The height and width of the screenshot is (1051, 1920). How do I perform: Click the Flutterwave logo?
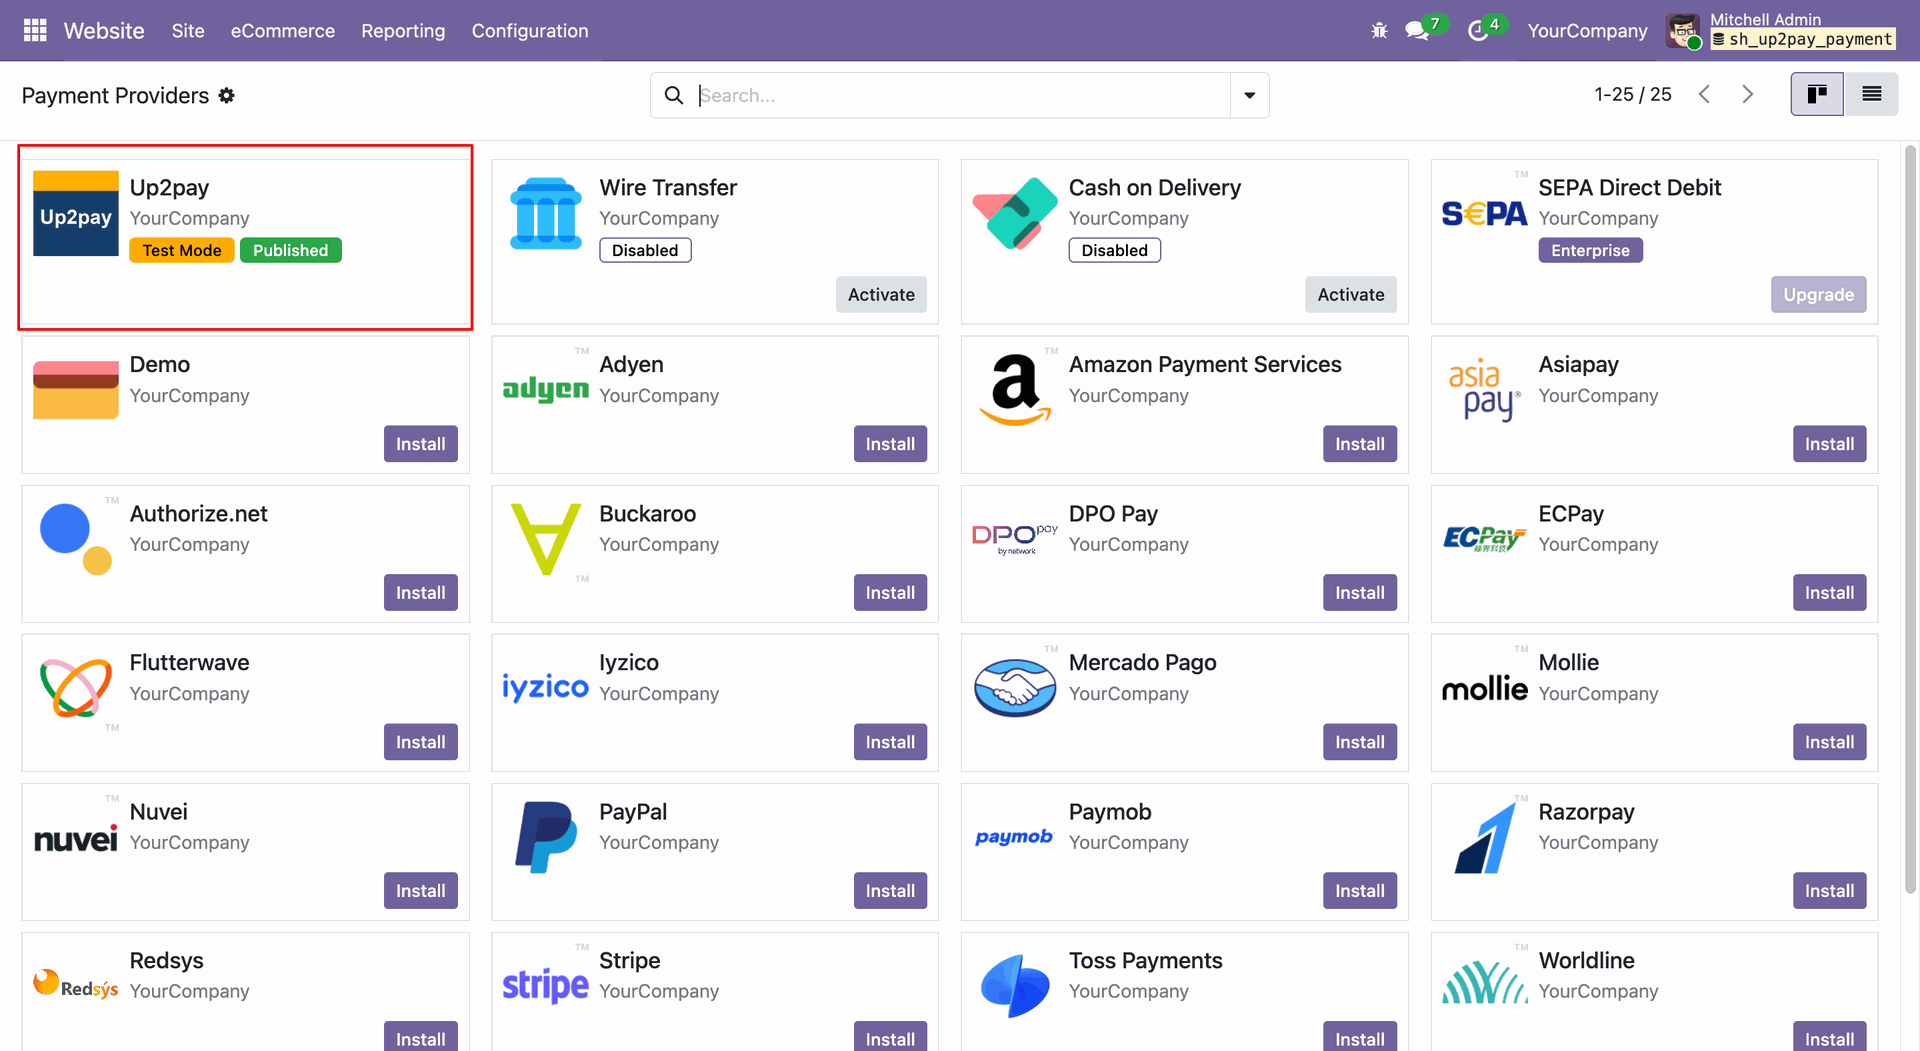(x=76, y=688)
